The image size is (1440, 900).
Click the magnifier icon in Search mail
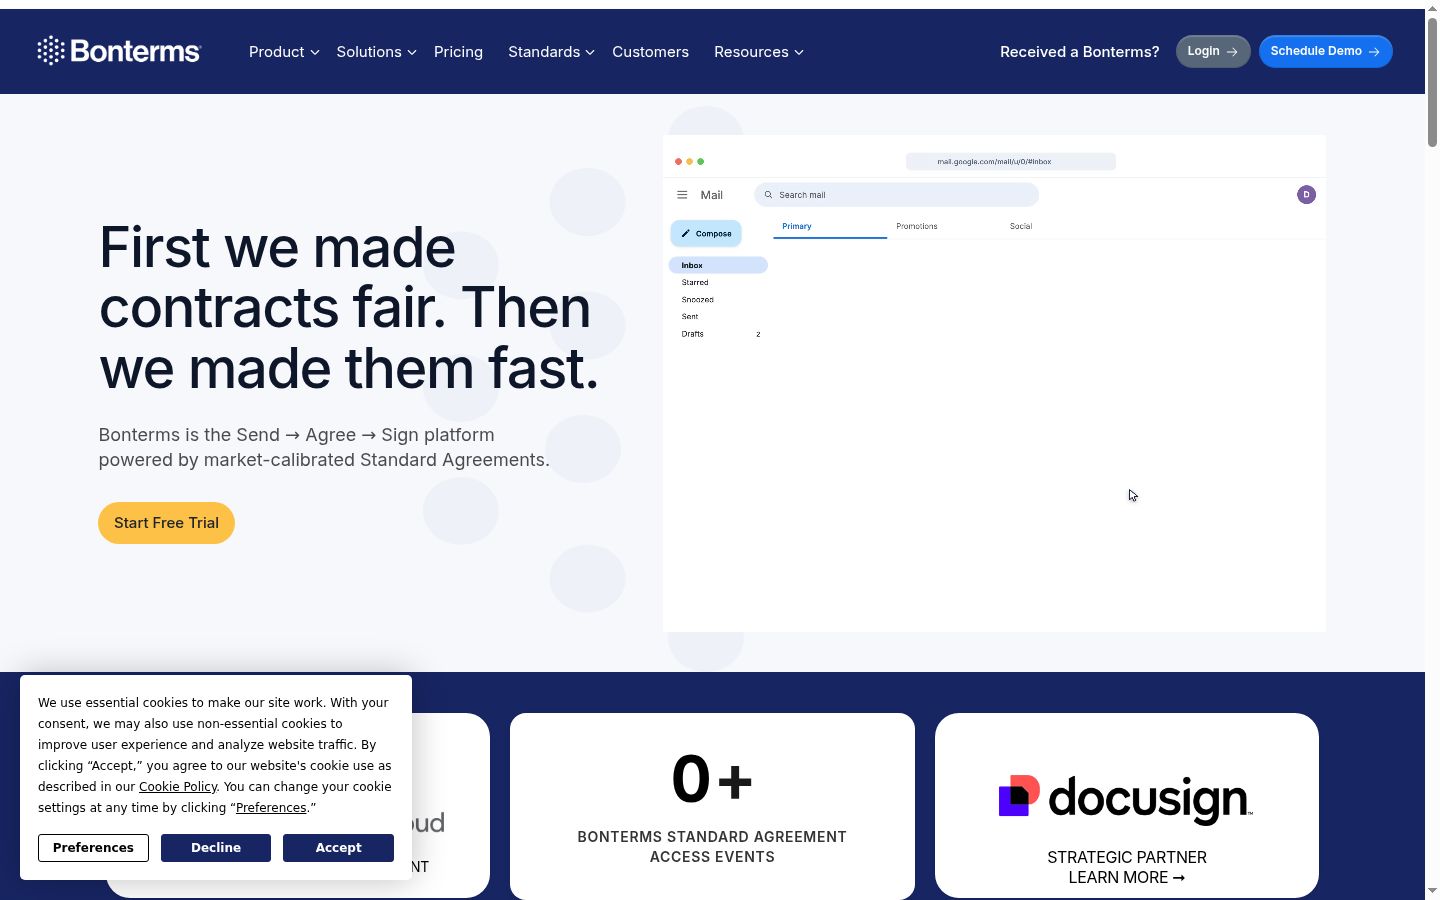[x=768, y=195]
